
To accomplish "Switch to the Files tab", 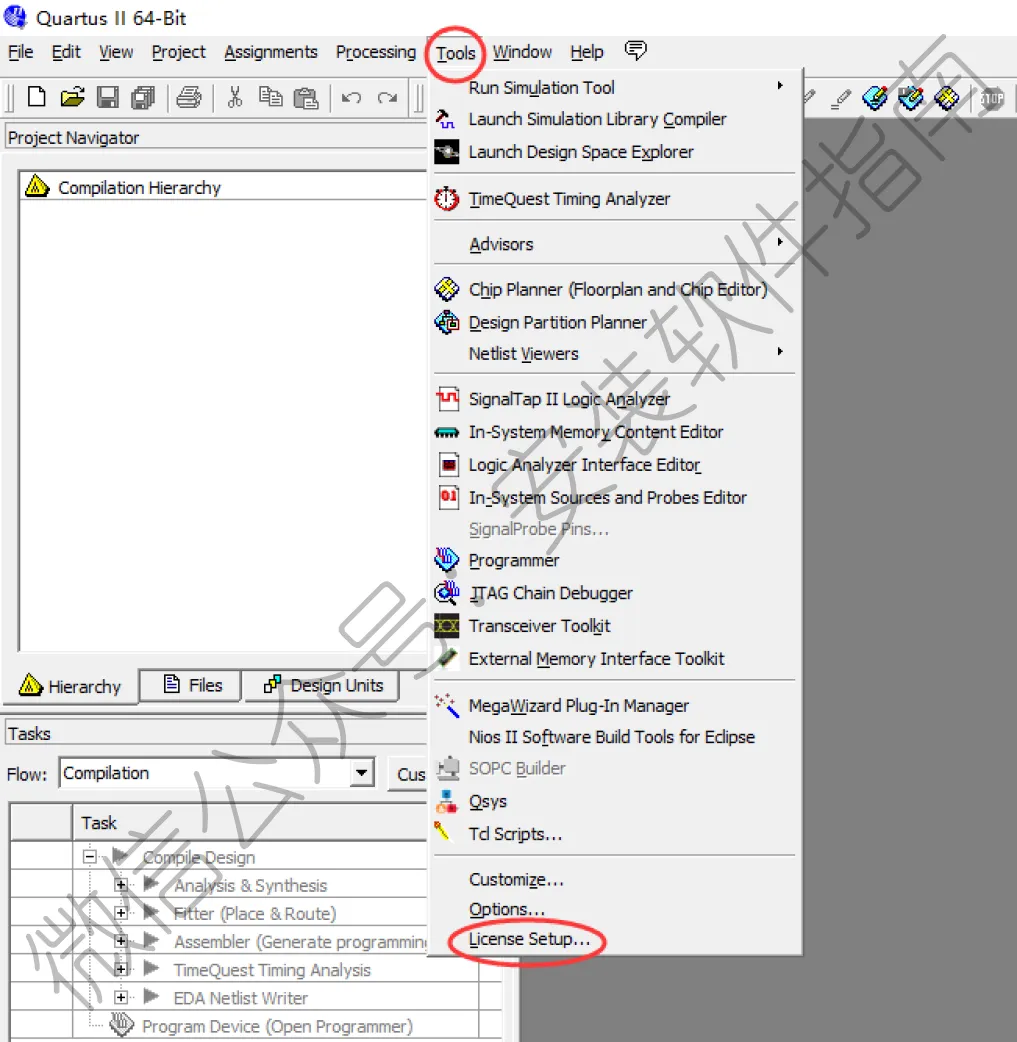I will pyautogui.click(x=192, y=685).
